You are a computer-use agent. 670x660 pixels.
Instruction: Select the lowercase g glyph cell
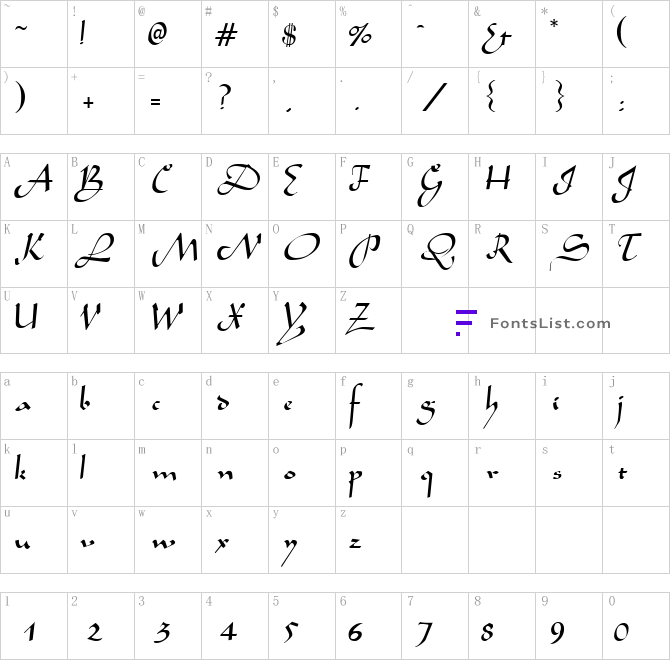[435, 406]
